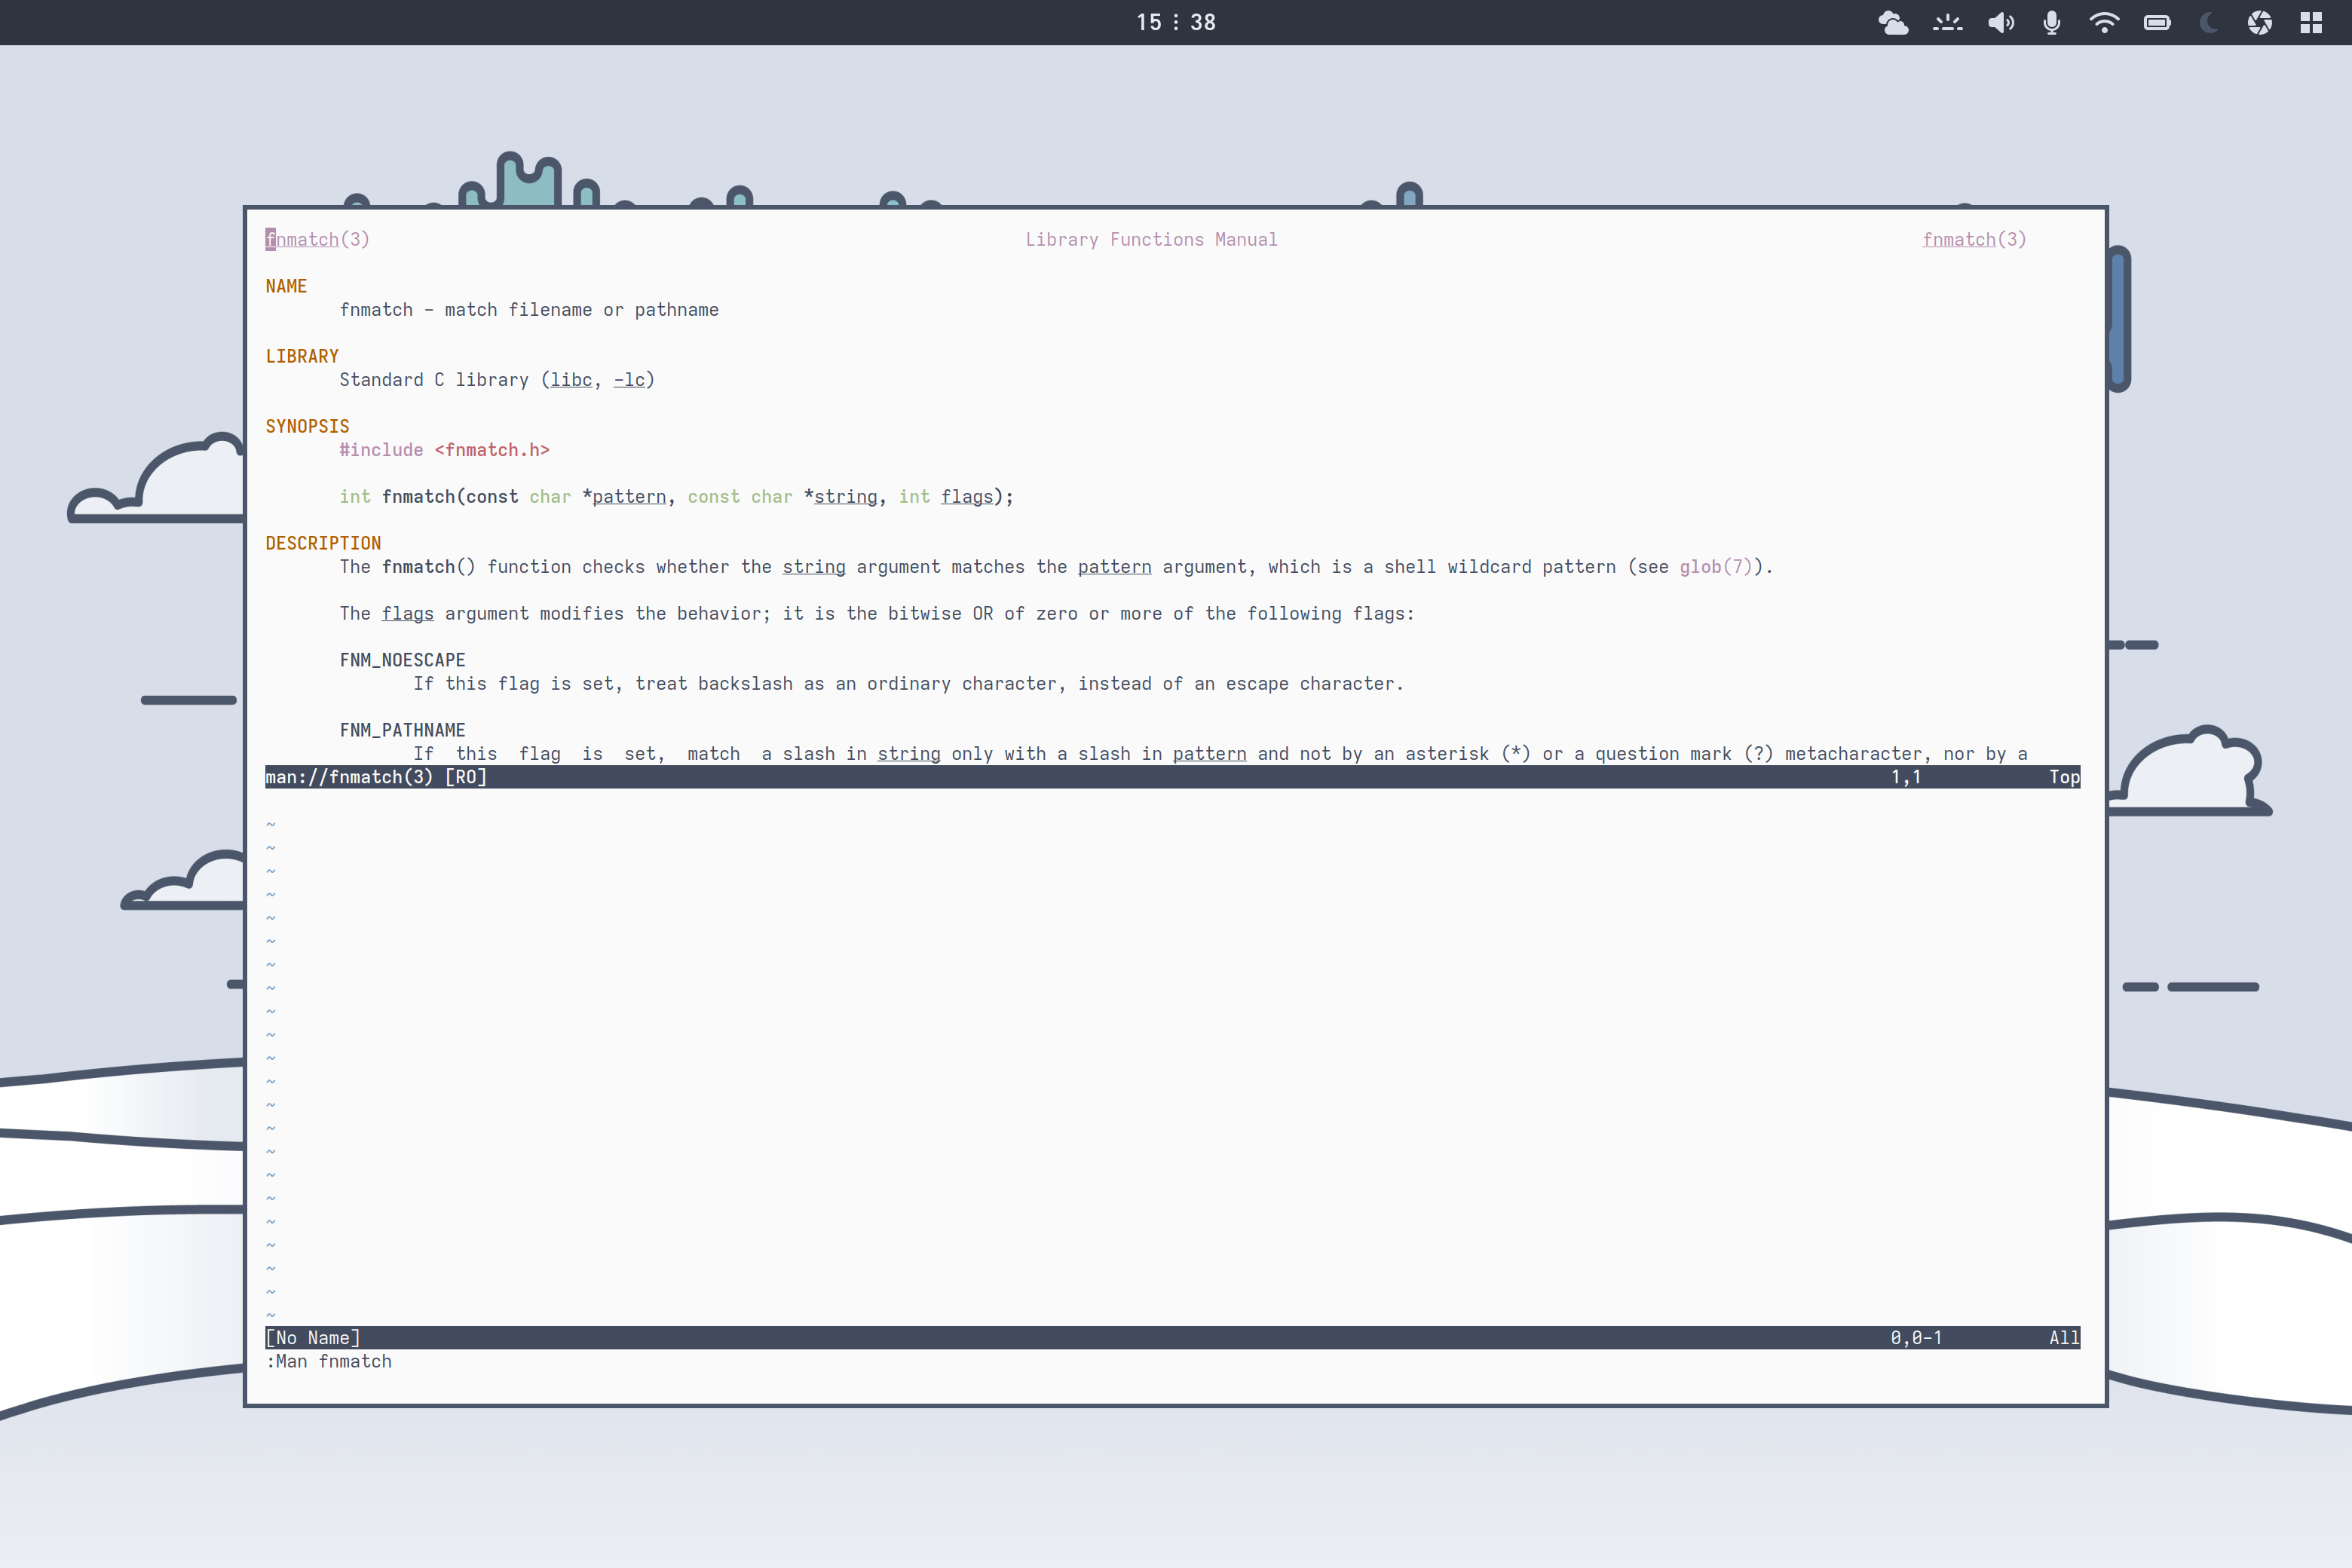Open the volume control icon
Viewport: 2352px width, 1568px height.
[x=2002, y=22]
